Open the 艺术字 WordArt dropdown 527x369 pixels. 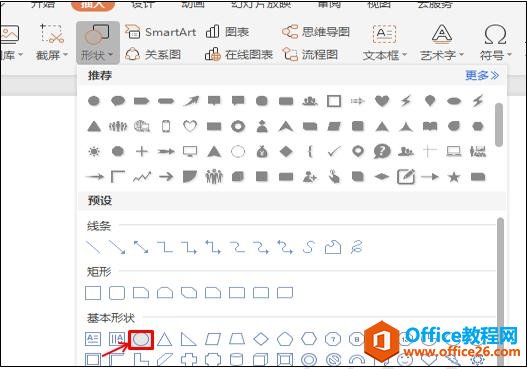442,43
